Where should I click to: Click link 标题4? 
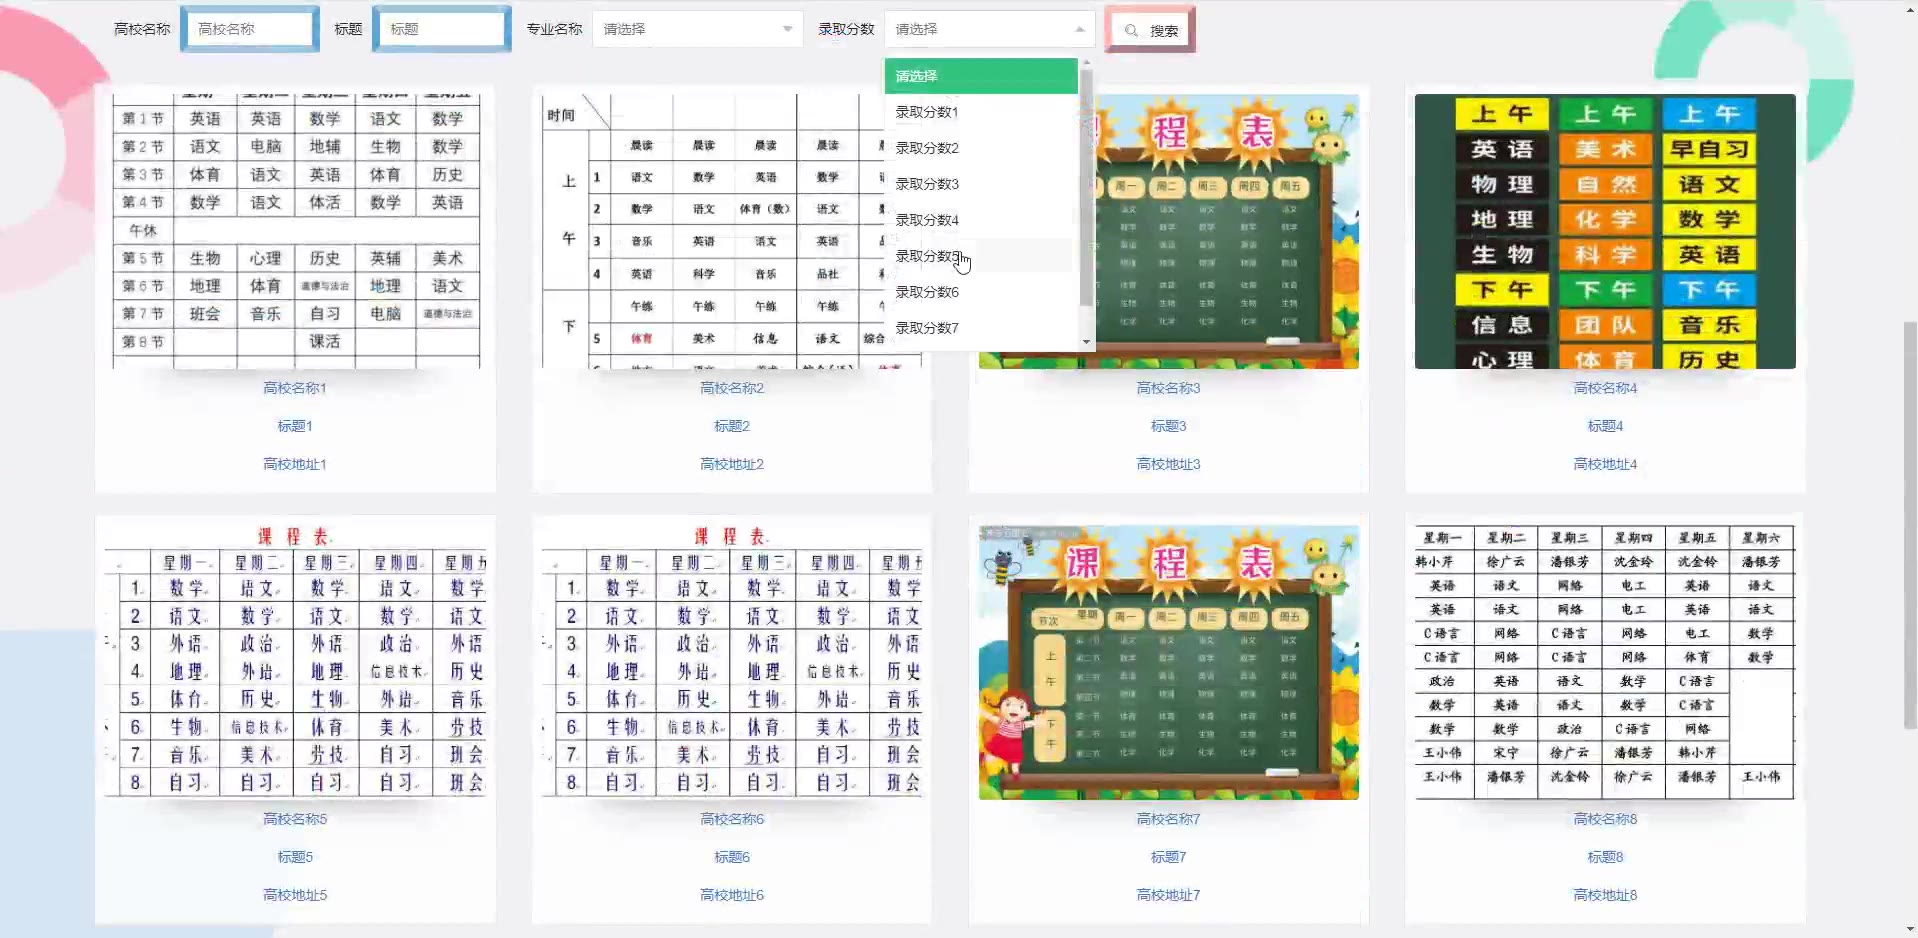coord(1605,426)
